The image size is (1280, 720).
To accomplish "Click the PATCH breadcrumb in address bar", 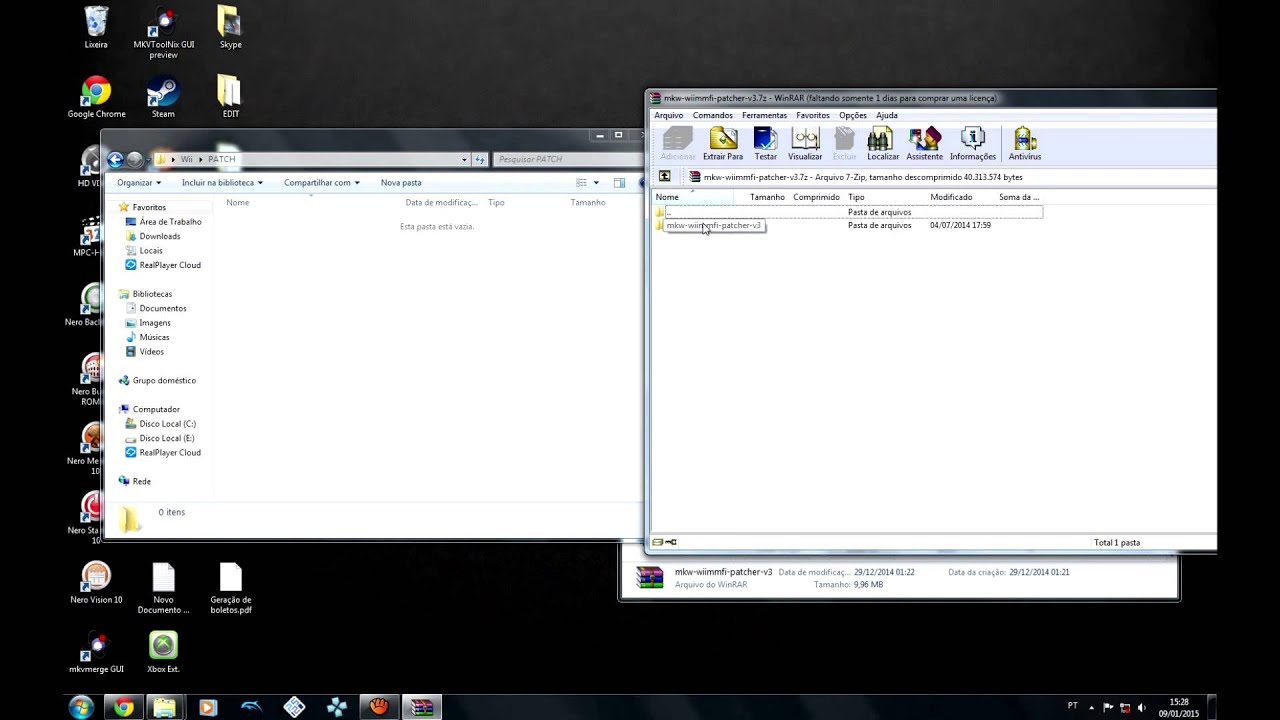I will pos(222,160).
